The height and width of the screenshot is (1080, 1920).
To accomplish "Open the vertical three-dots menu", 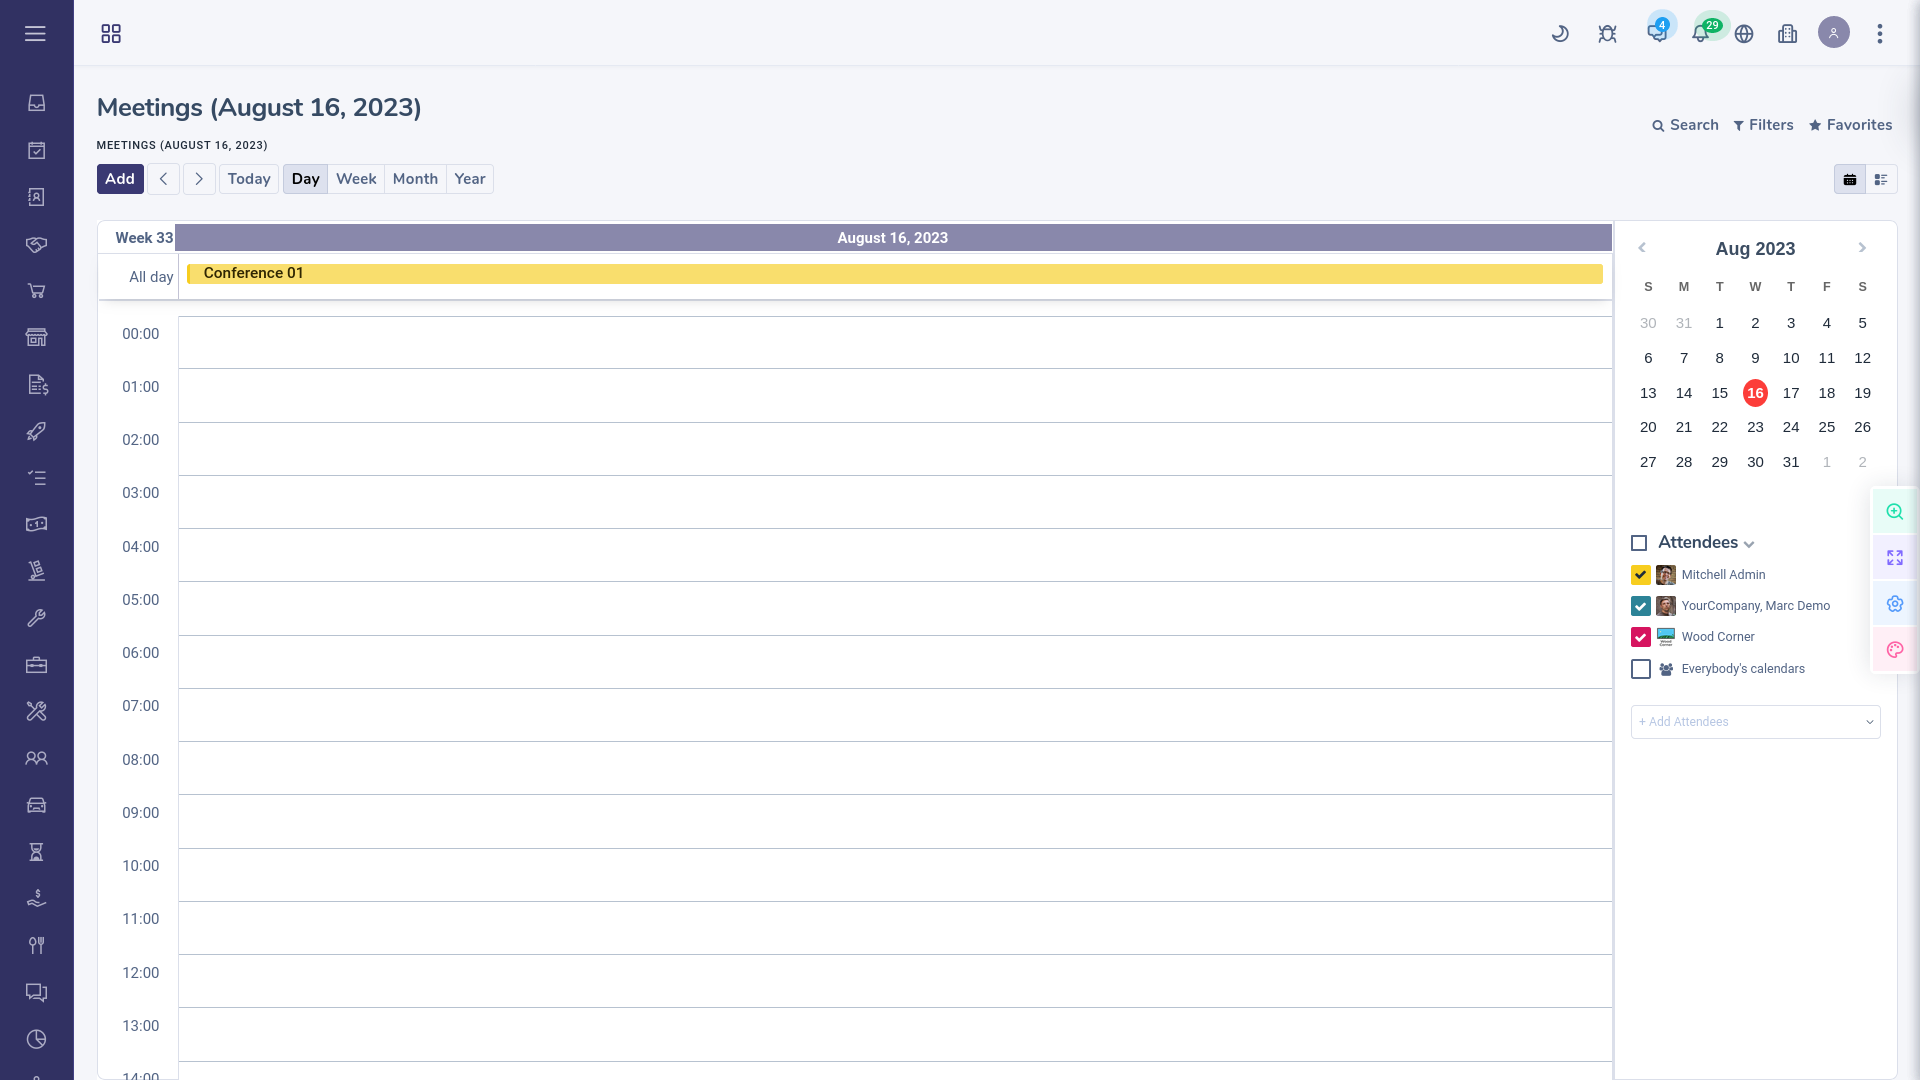I will pyautogui.click(x=1879, y=33).
